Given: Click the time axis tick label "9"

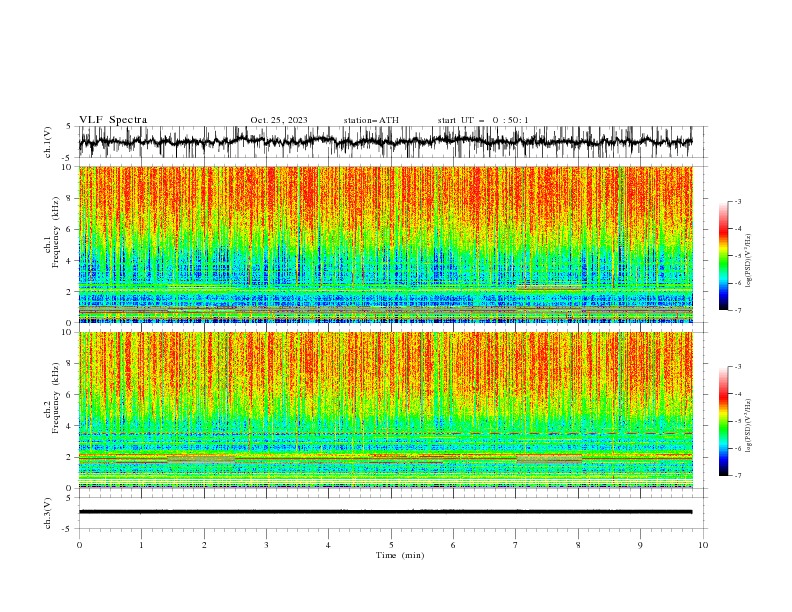Looking at the screenshot, I should pyautogui.click(x=640, y=545).
